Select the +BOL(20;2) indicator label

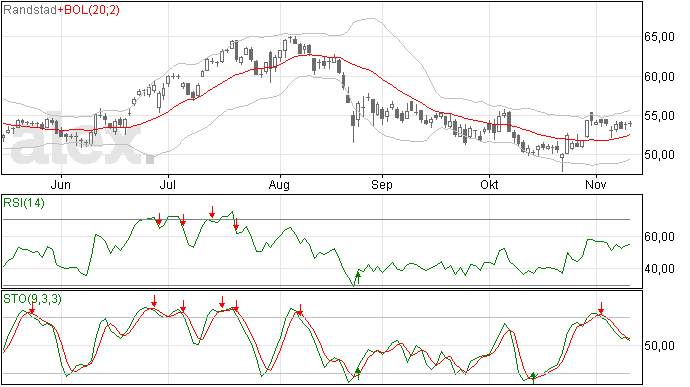(88, 10)
